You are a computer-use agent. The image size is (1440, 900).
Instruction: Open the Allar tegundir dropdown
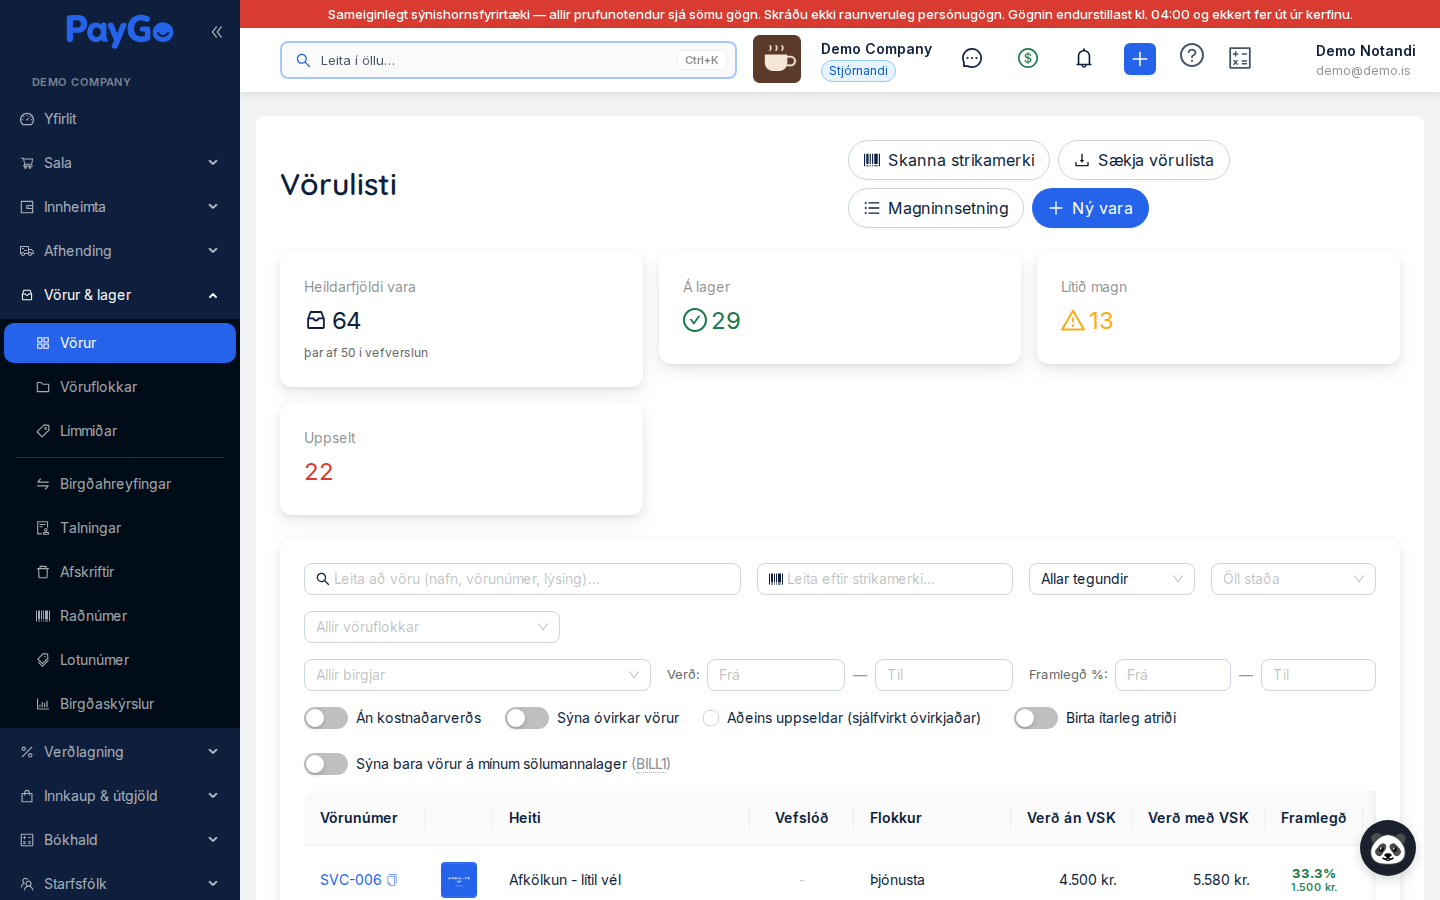click(x=1112, y=579)
